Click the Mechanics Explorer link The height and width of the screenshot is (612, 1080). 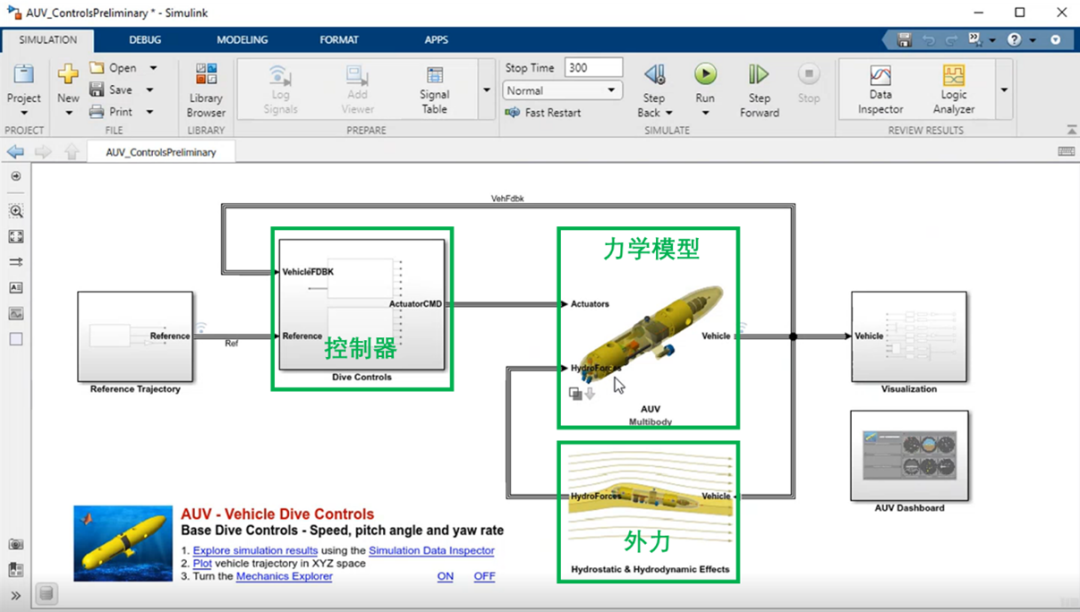point(284,576)
